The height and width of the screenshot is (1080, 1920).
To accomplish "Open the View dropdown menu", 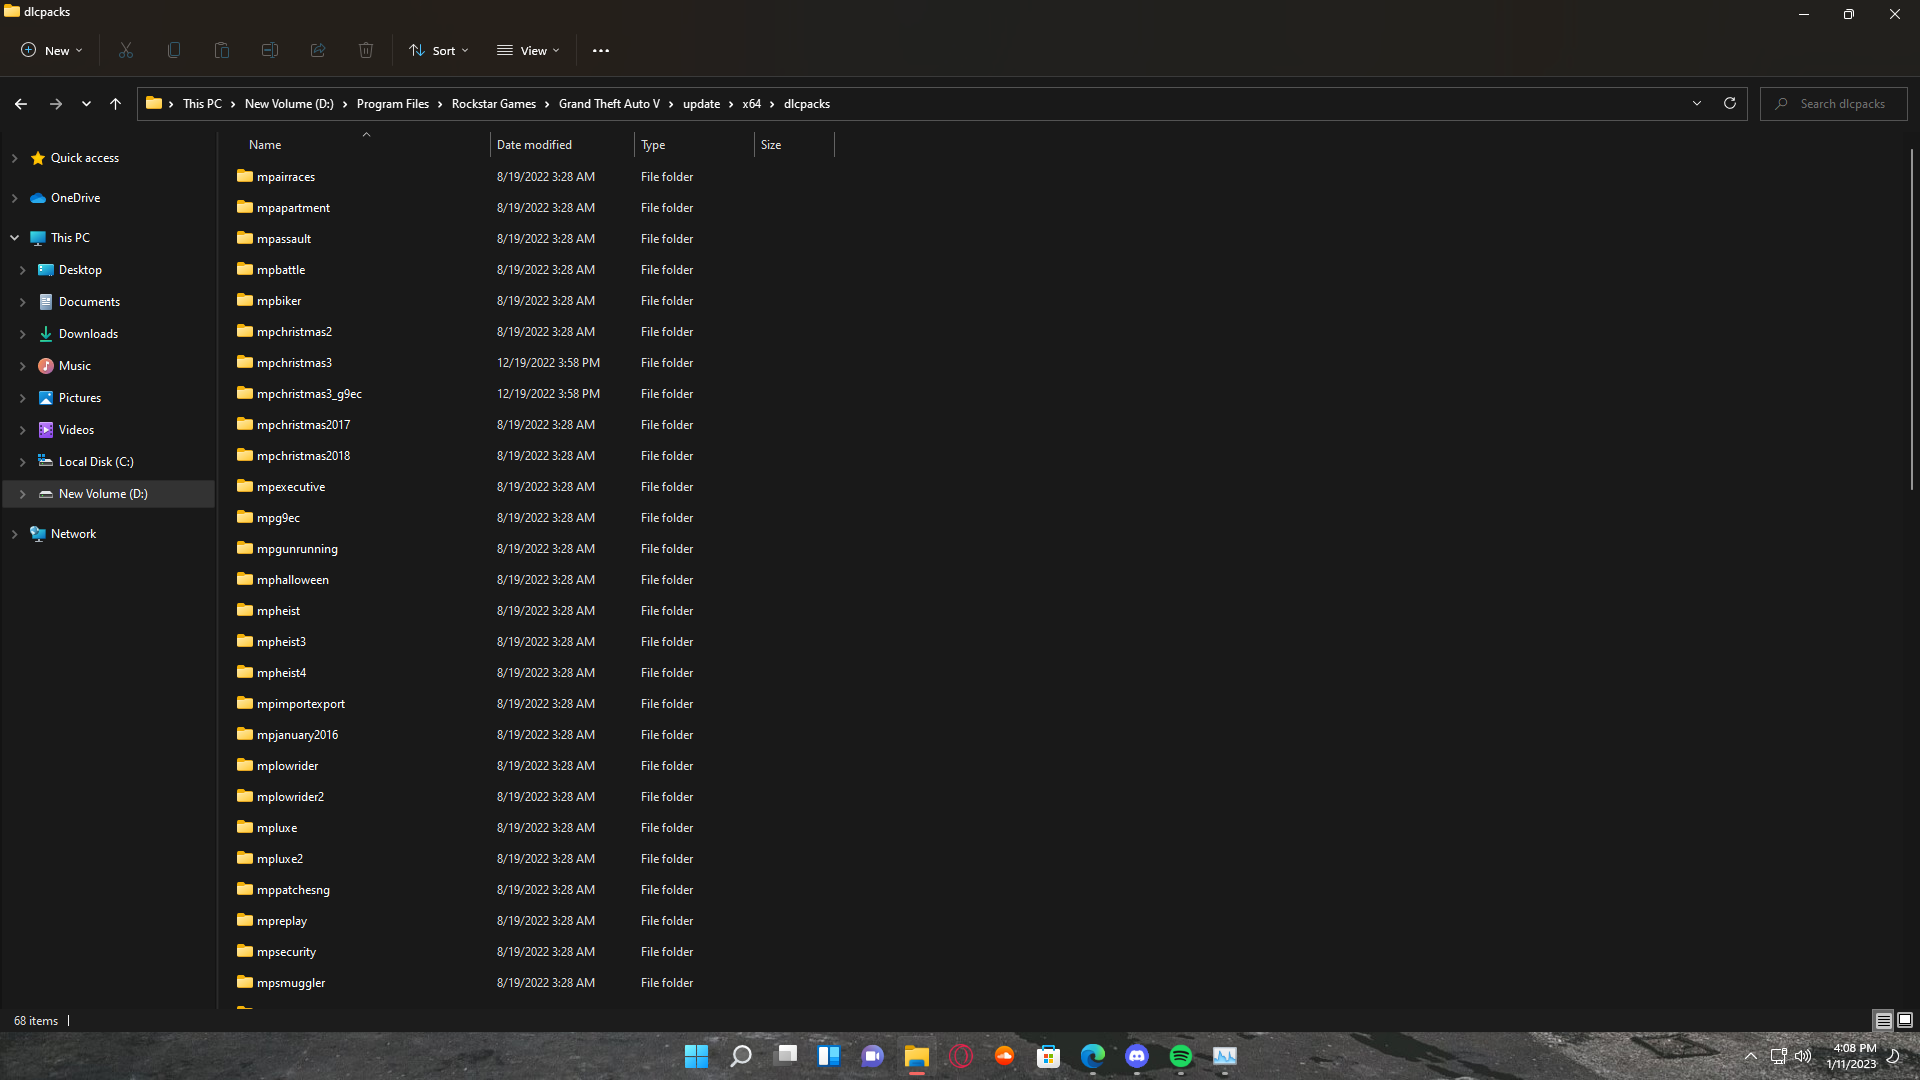I will 529,50.
